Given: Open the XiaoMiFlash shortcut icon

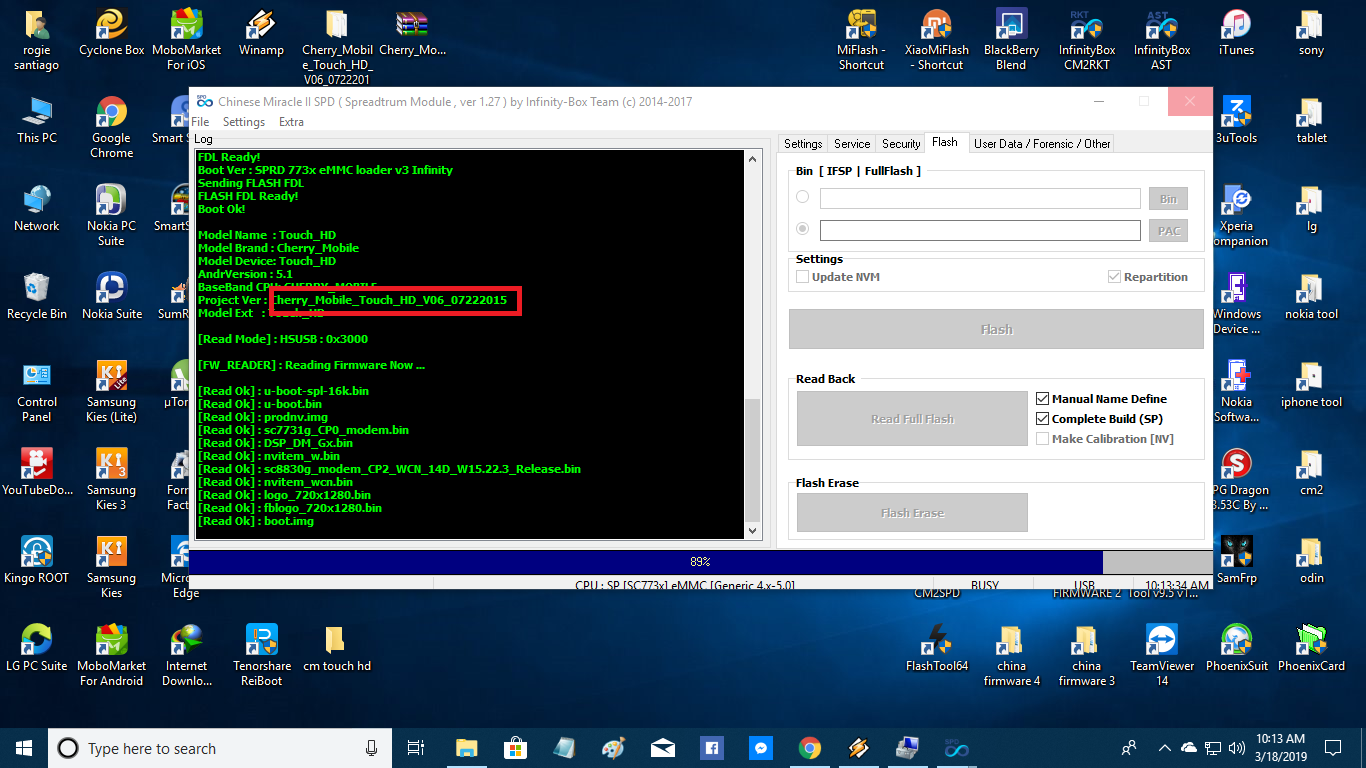Looking at the screenshot, I should [x=936, y=40].
